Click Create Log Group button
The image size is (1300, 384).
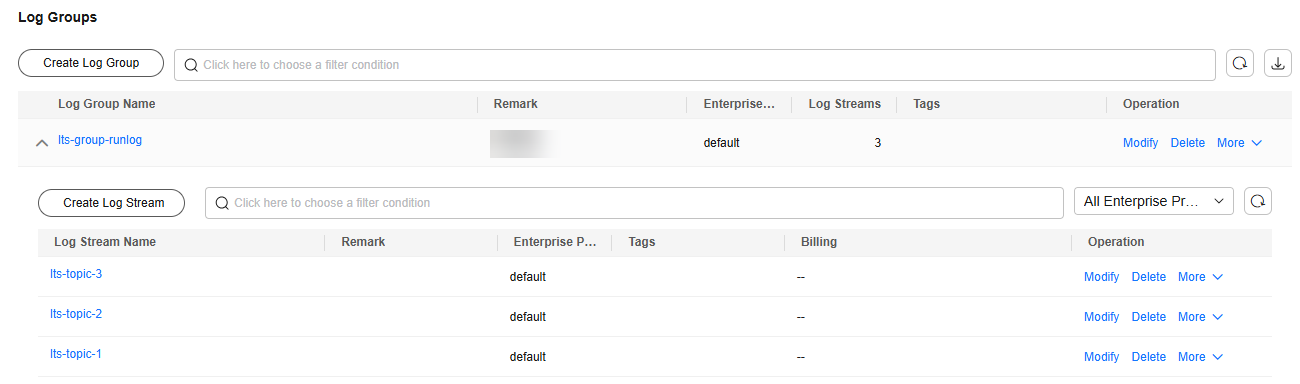coord(91,63)
